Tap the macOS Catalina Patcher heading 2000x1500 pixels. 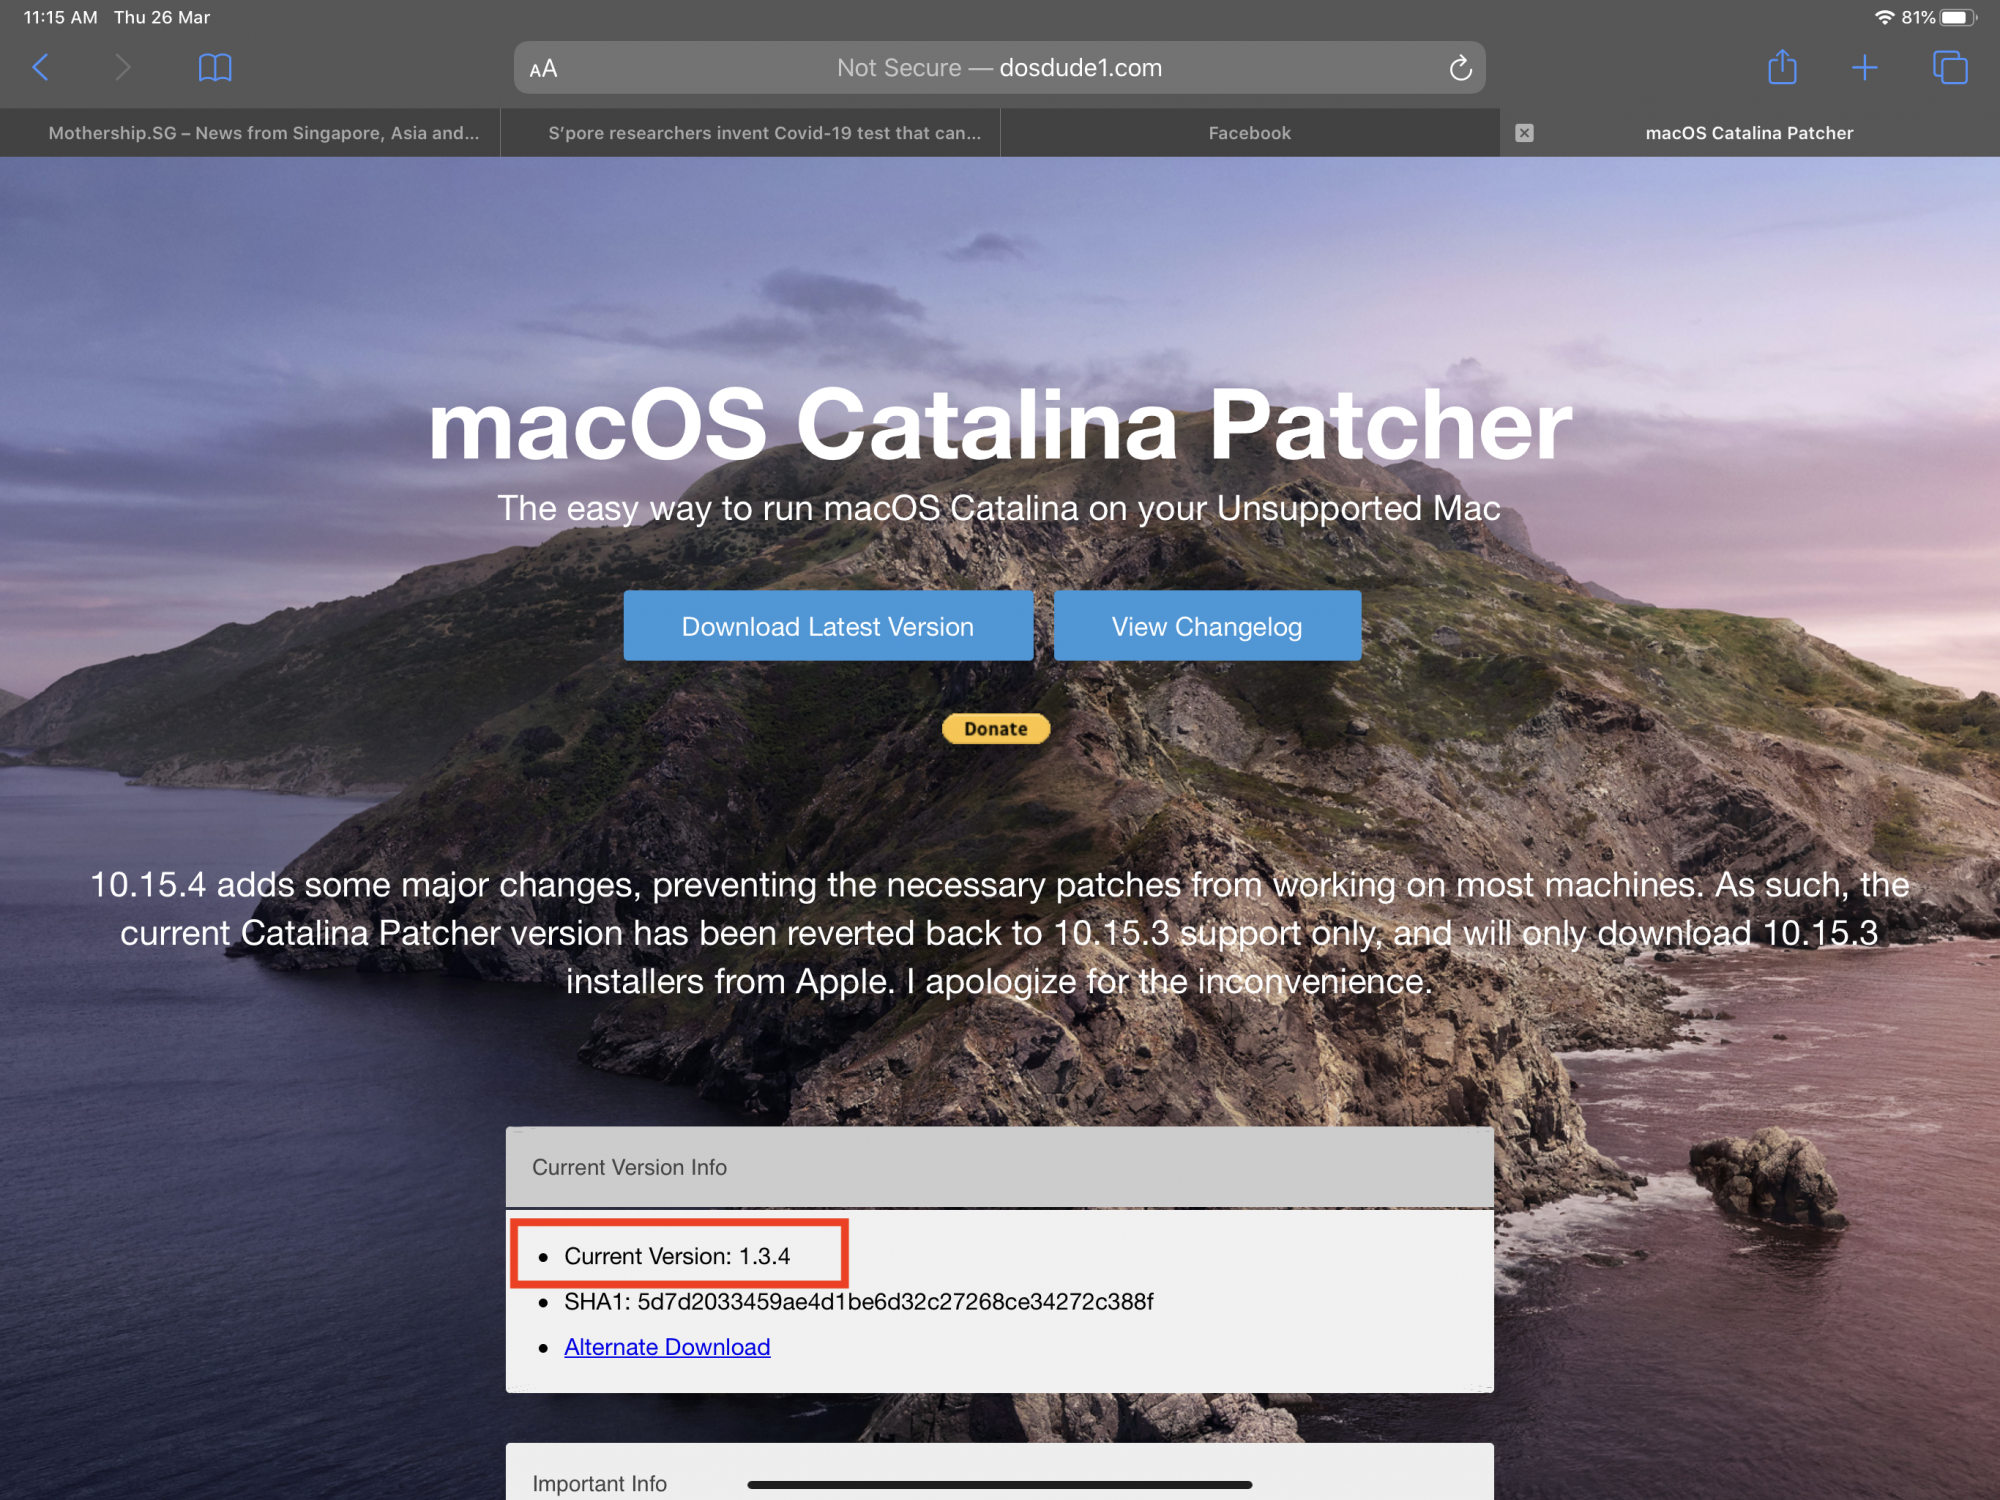point(1000,425)
